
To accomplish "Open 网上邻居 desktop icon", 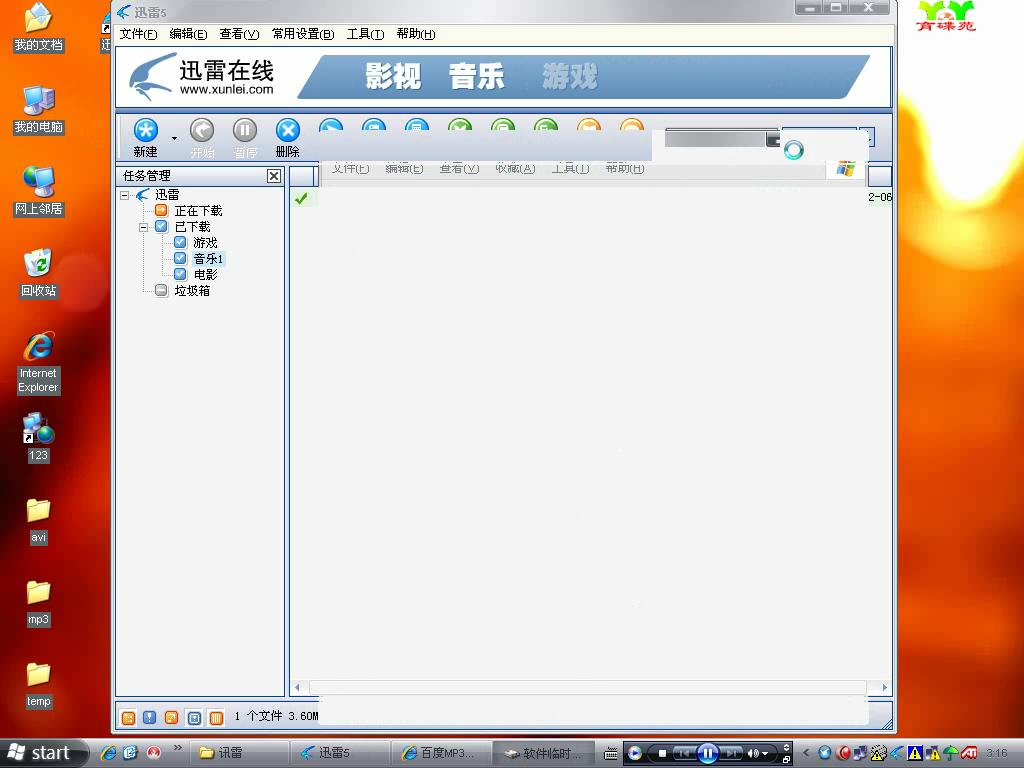I will click(x=39, y=191).
